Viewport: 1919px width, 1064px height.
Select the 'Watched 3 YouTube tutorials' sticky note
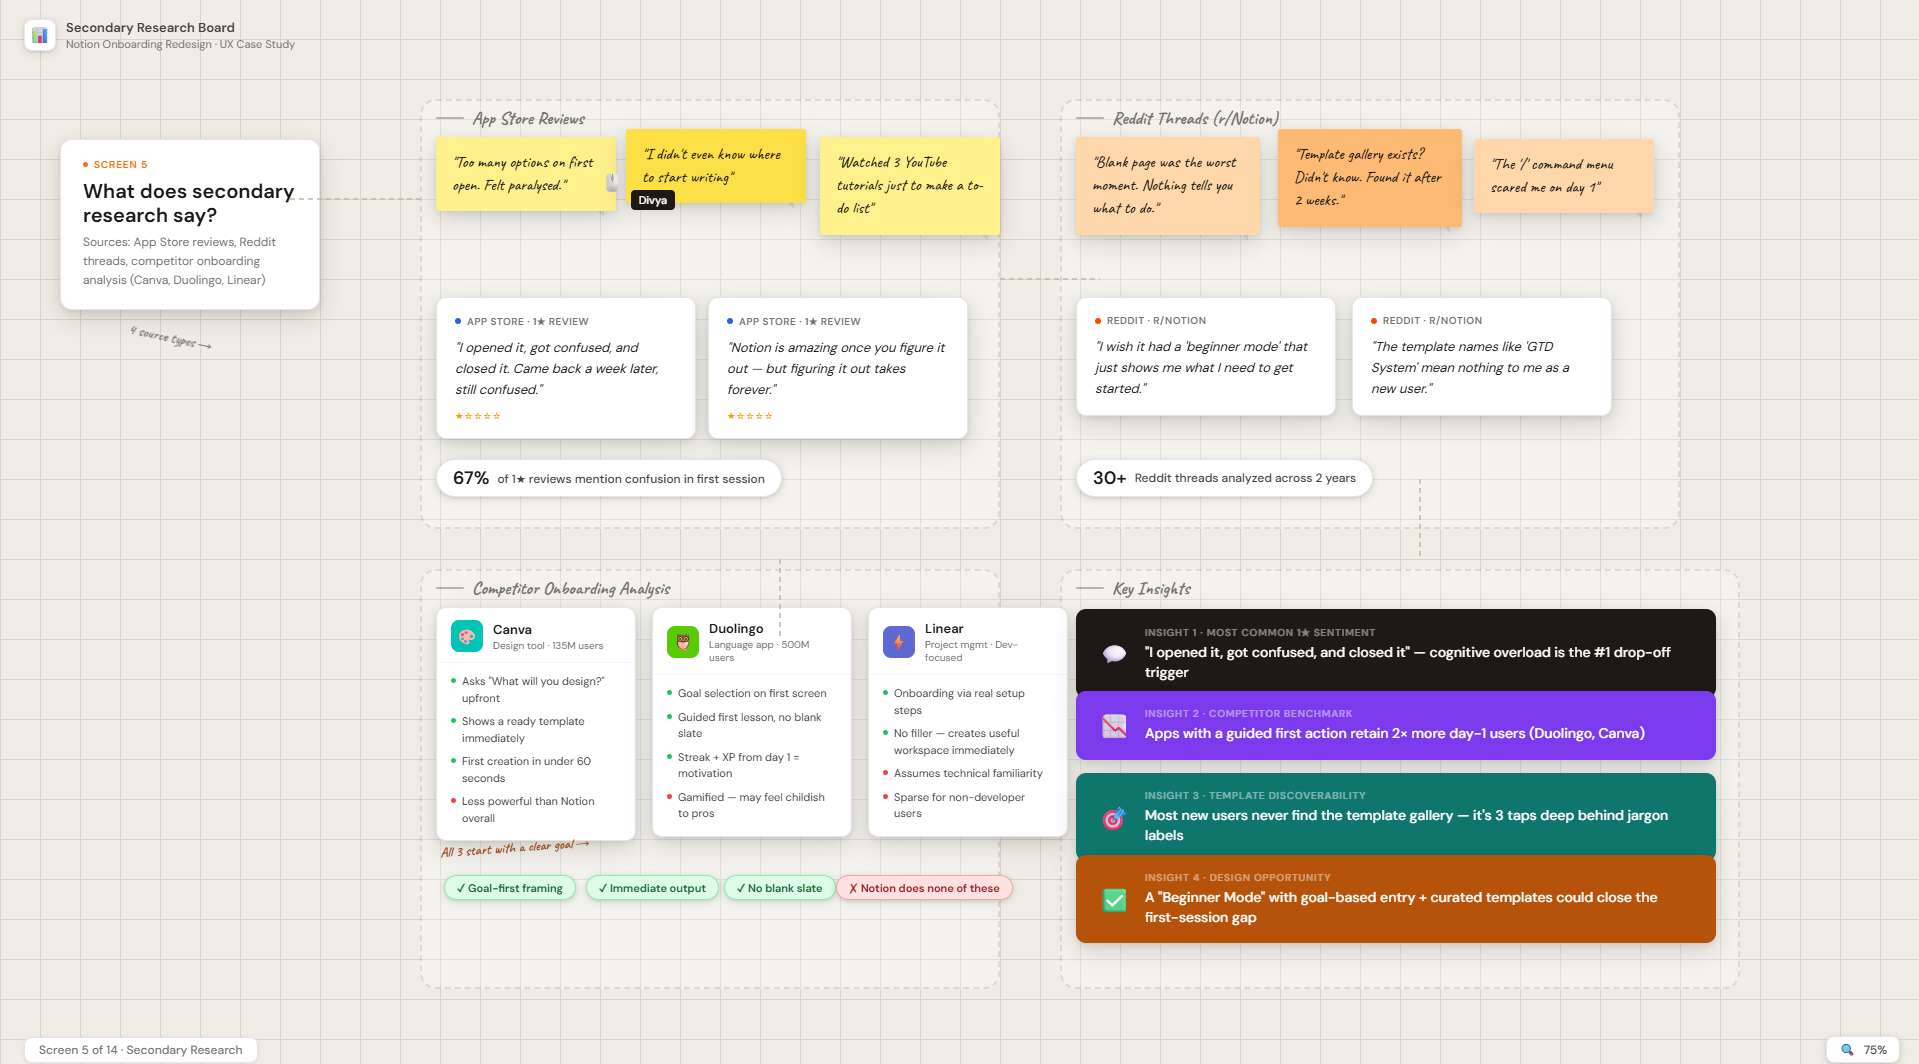pyautogui.click(x=910, y=186)
